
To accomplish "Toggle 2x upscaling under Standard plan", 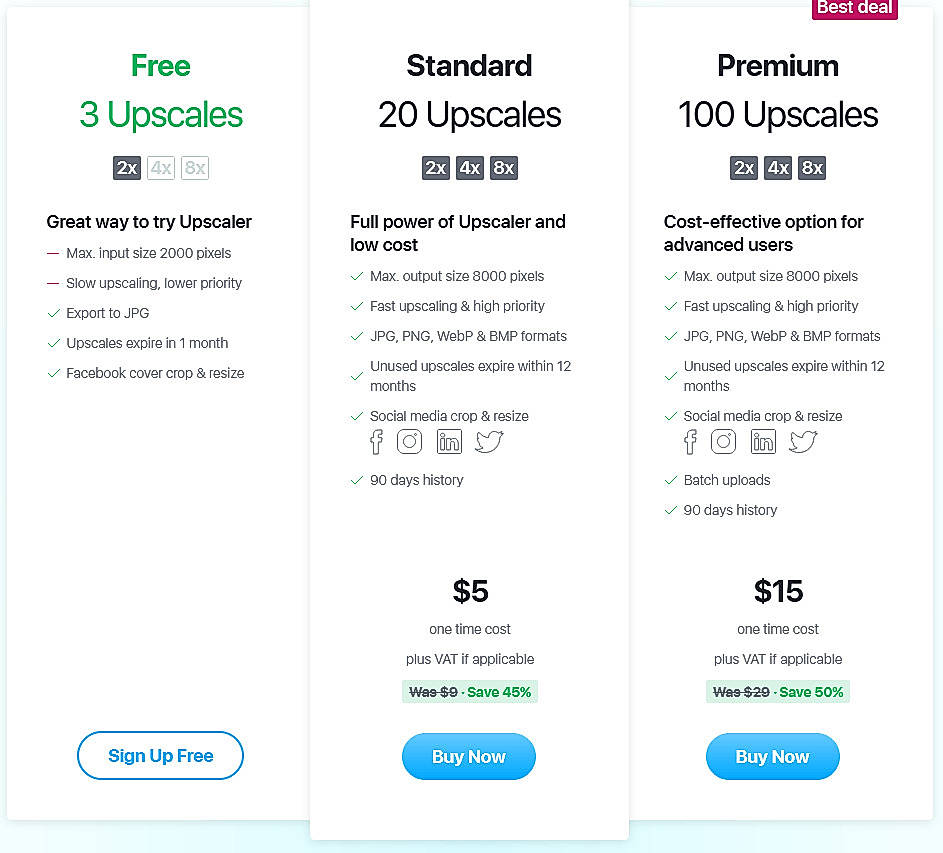I will (436, 168).
